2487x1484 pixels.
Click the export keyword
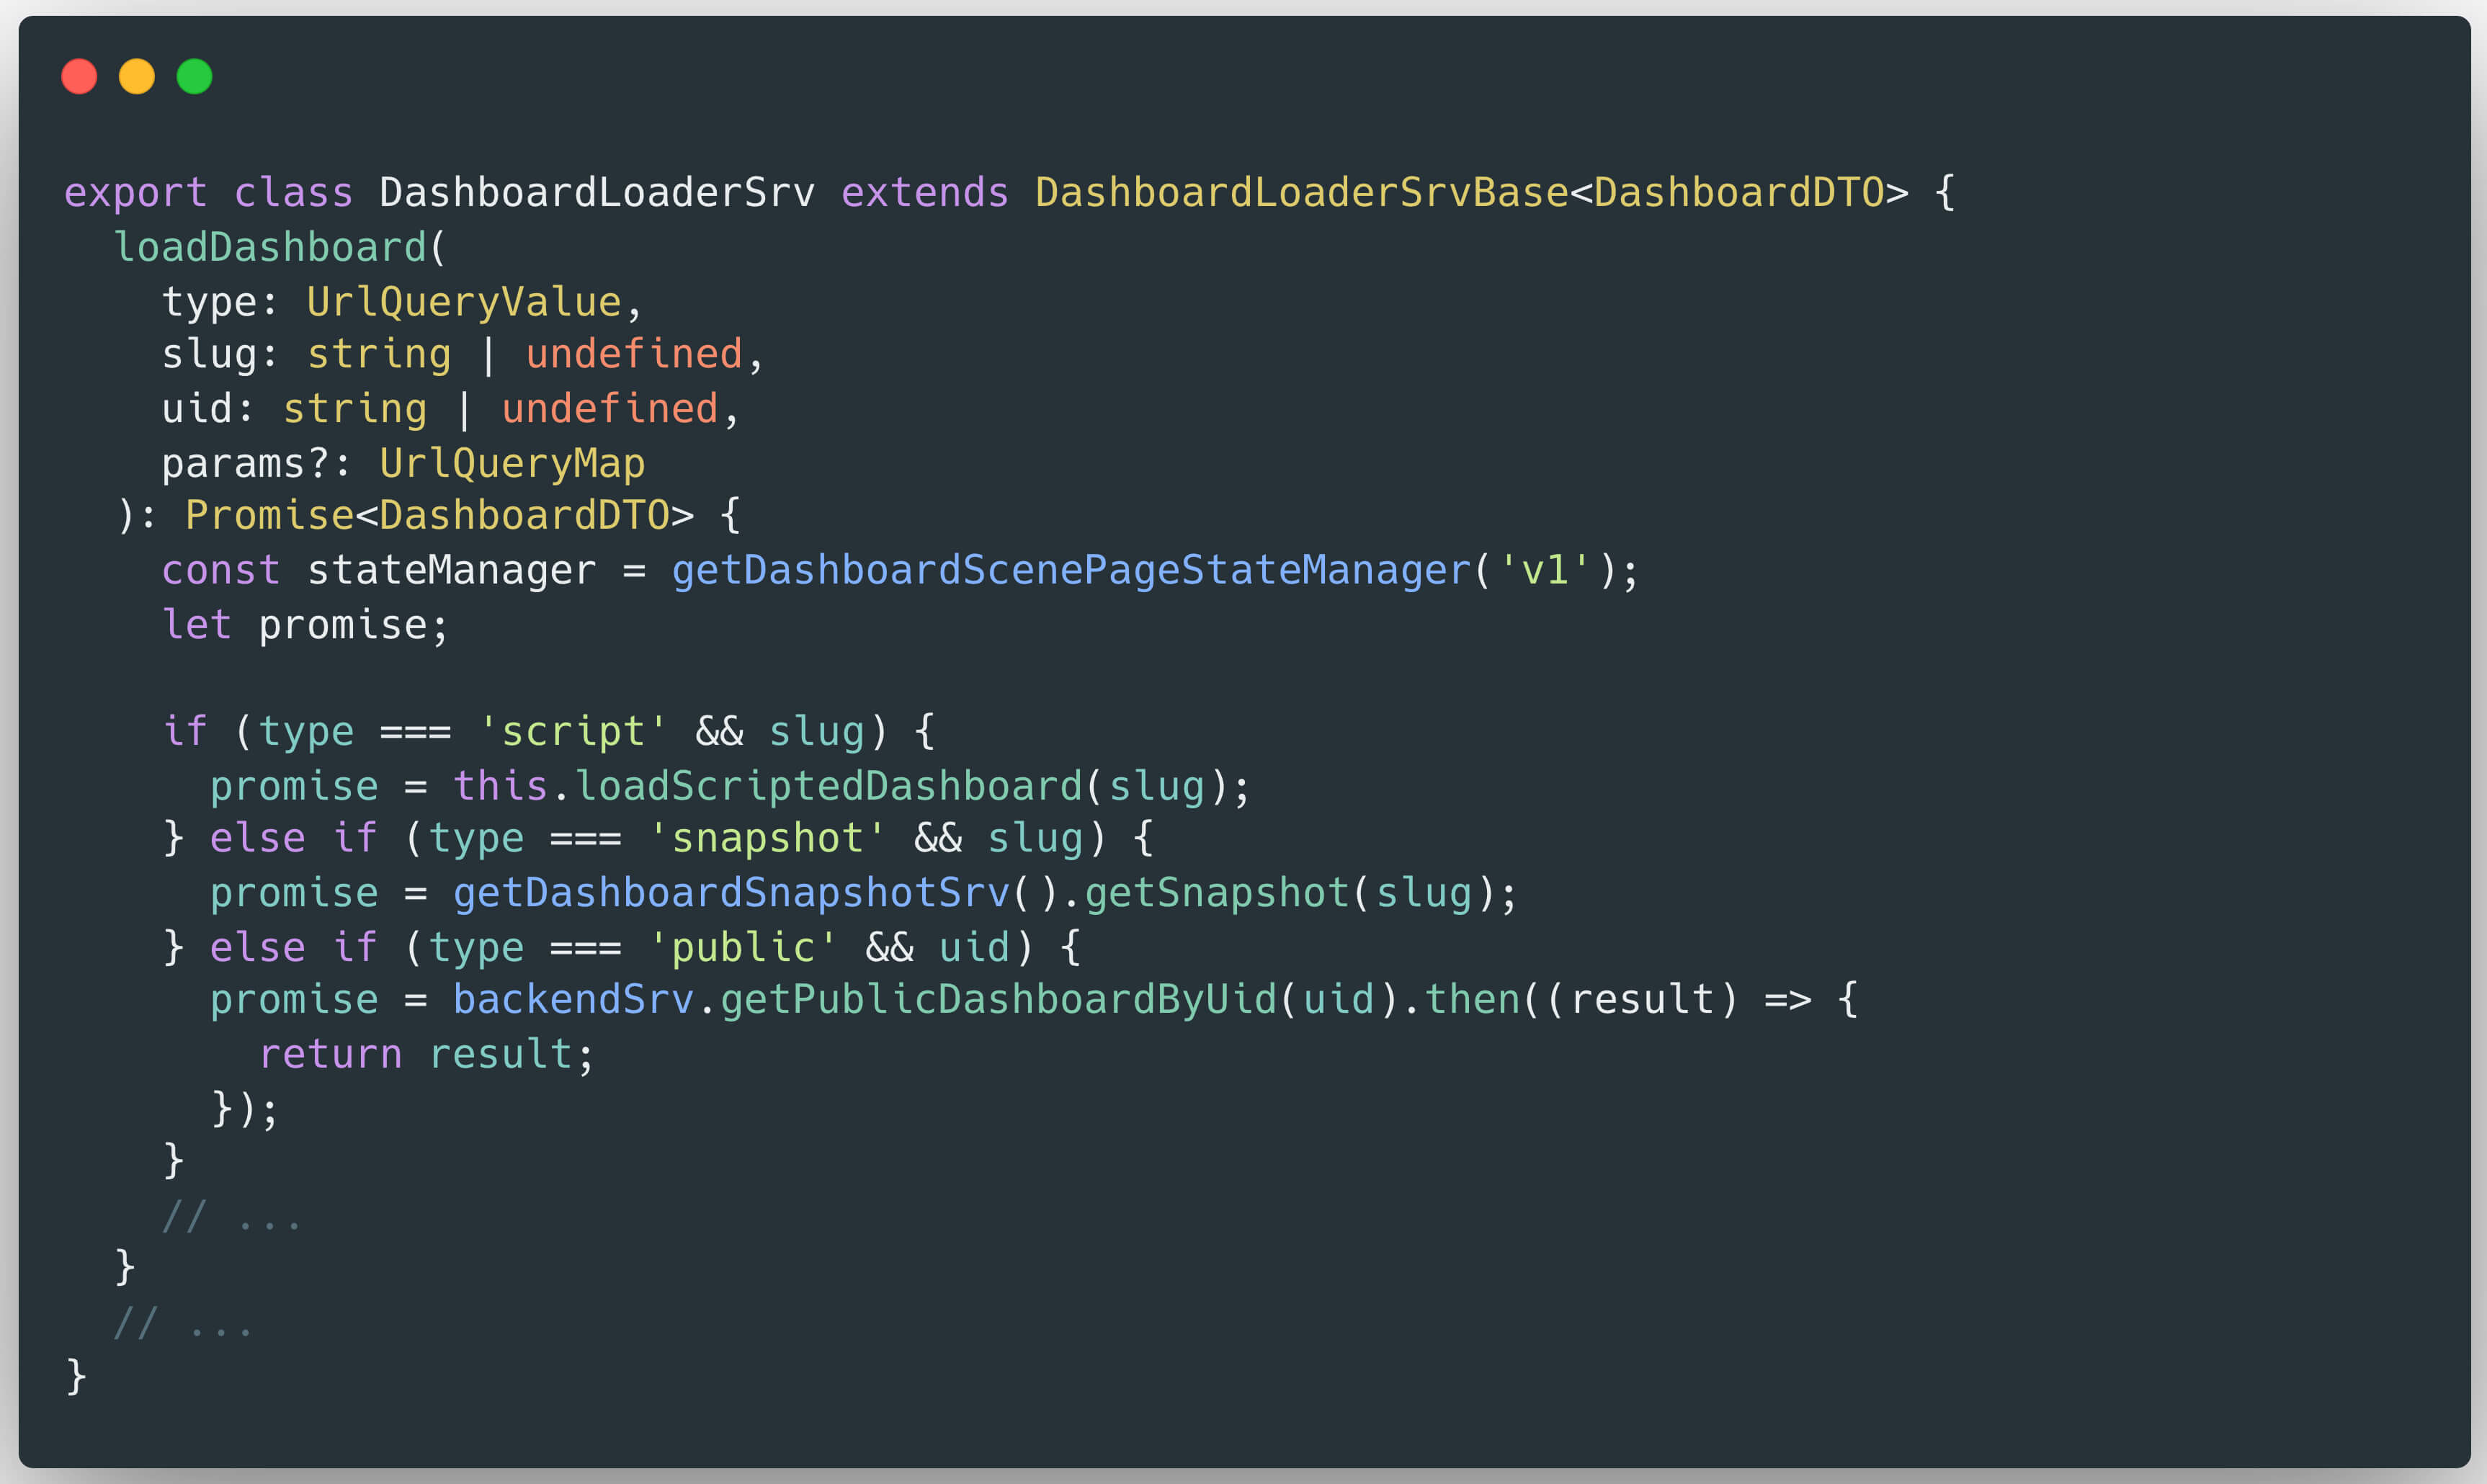[x=135, y=191]
